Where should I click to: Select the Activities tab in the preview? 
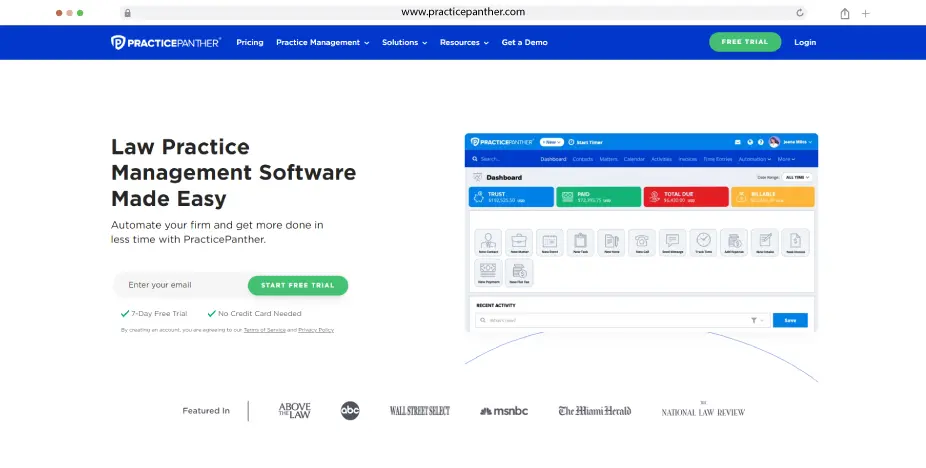coord(661,159)
